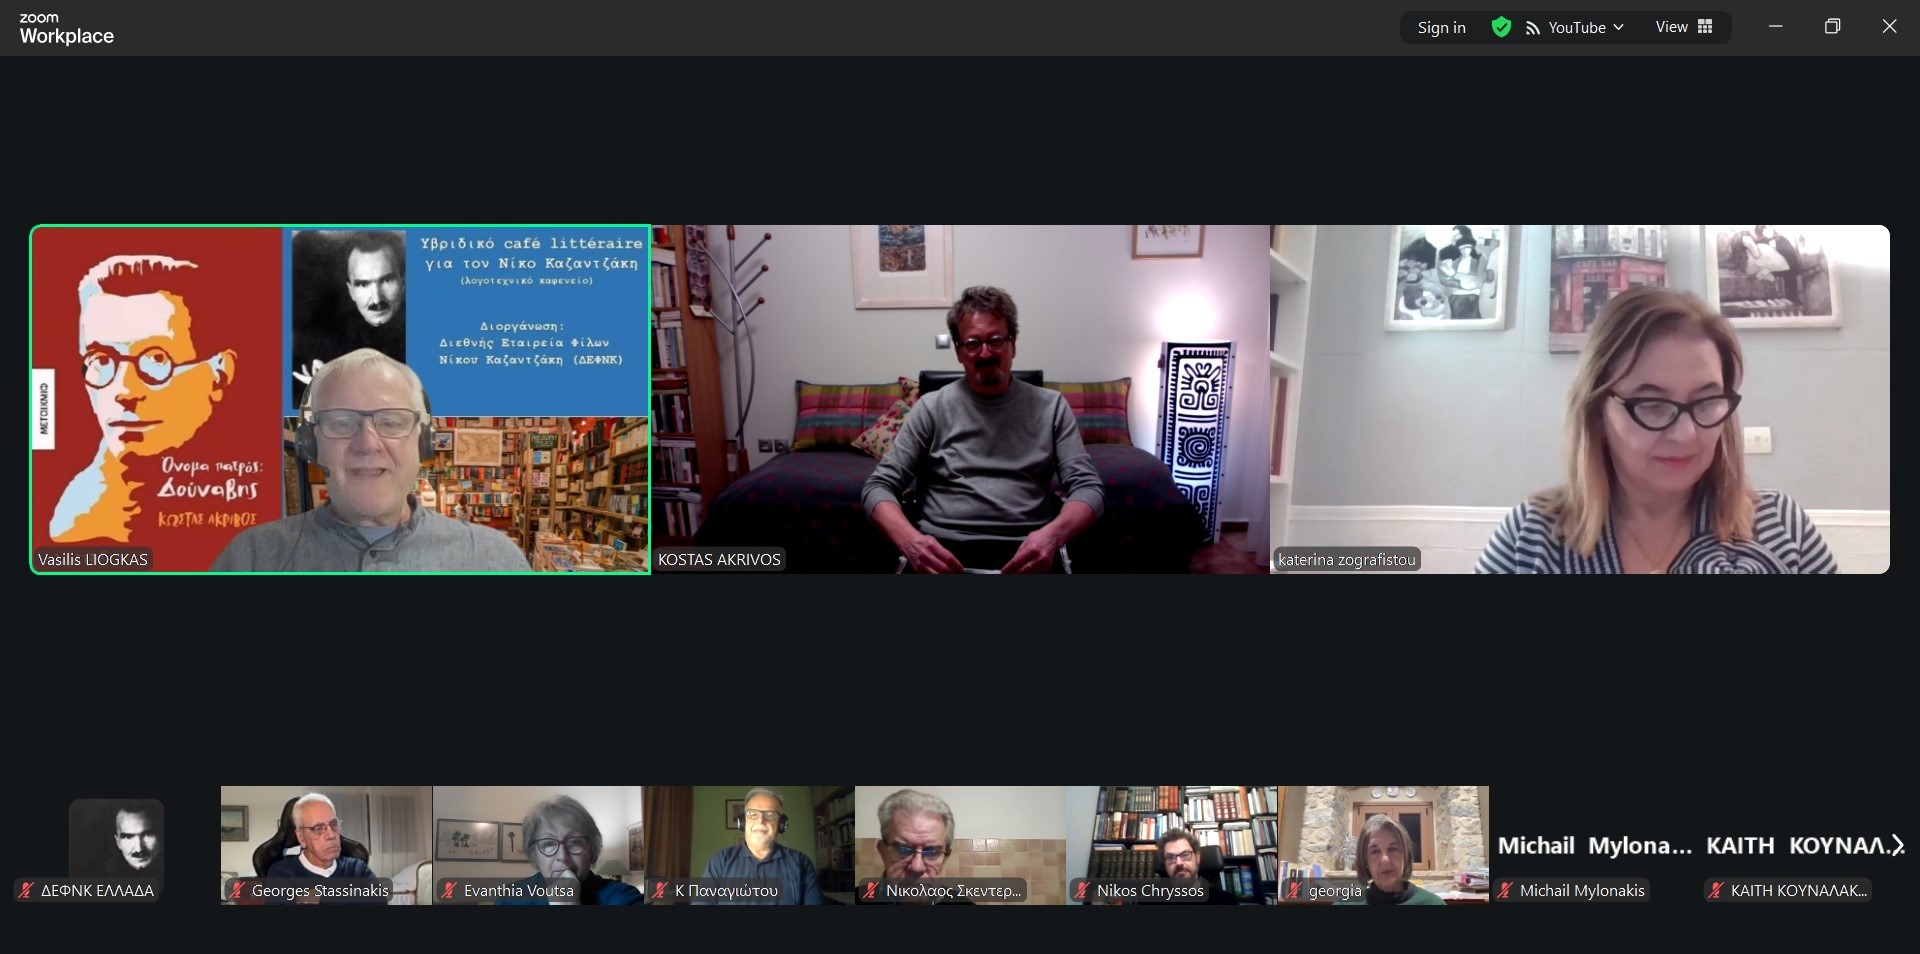Click muted mic icon on Nikos Chryssos
Viewport: 1920px width, 954px height.
pyautogui.click(x=1082, y=890)
